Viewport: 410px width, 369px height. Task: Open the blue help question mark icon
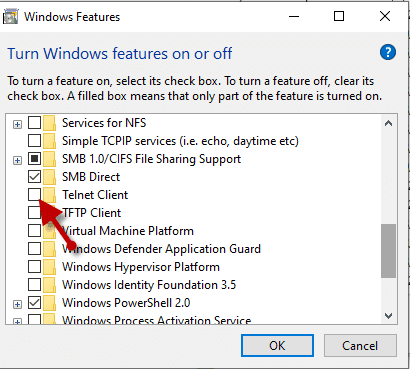(x=388, y=52)
